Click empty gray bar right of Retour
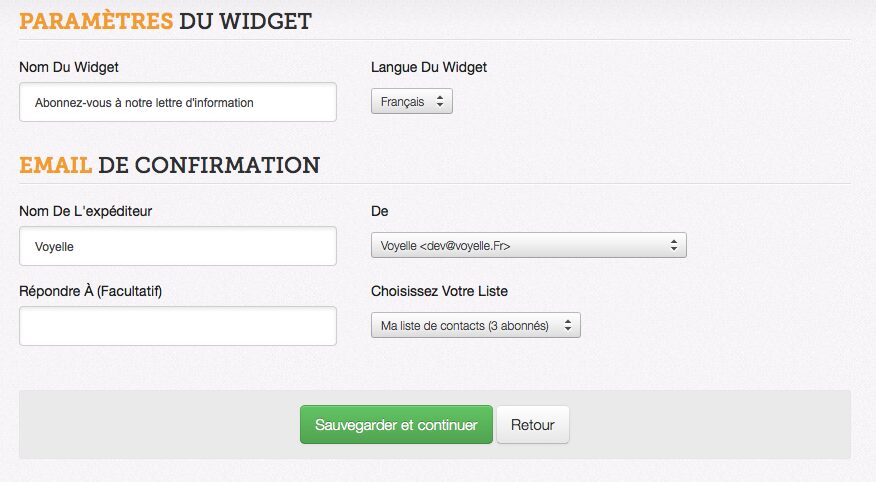 click(x=710, y=424)
